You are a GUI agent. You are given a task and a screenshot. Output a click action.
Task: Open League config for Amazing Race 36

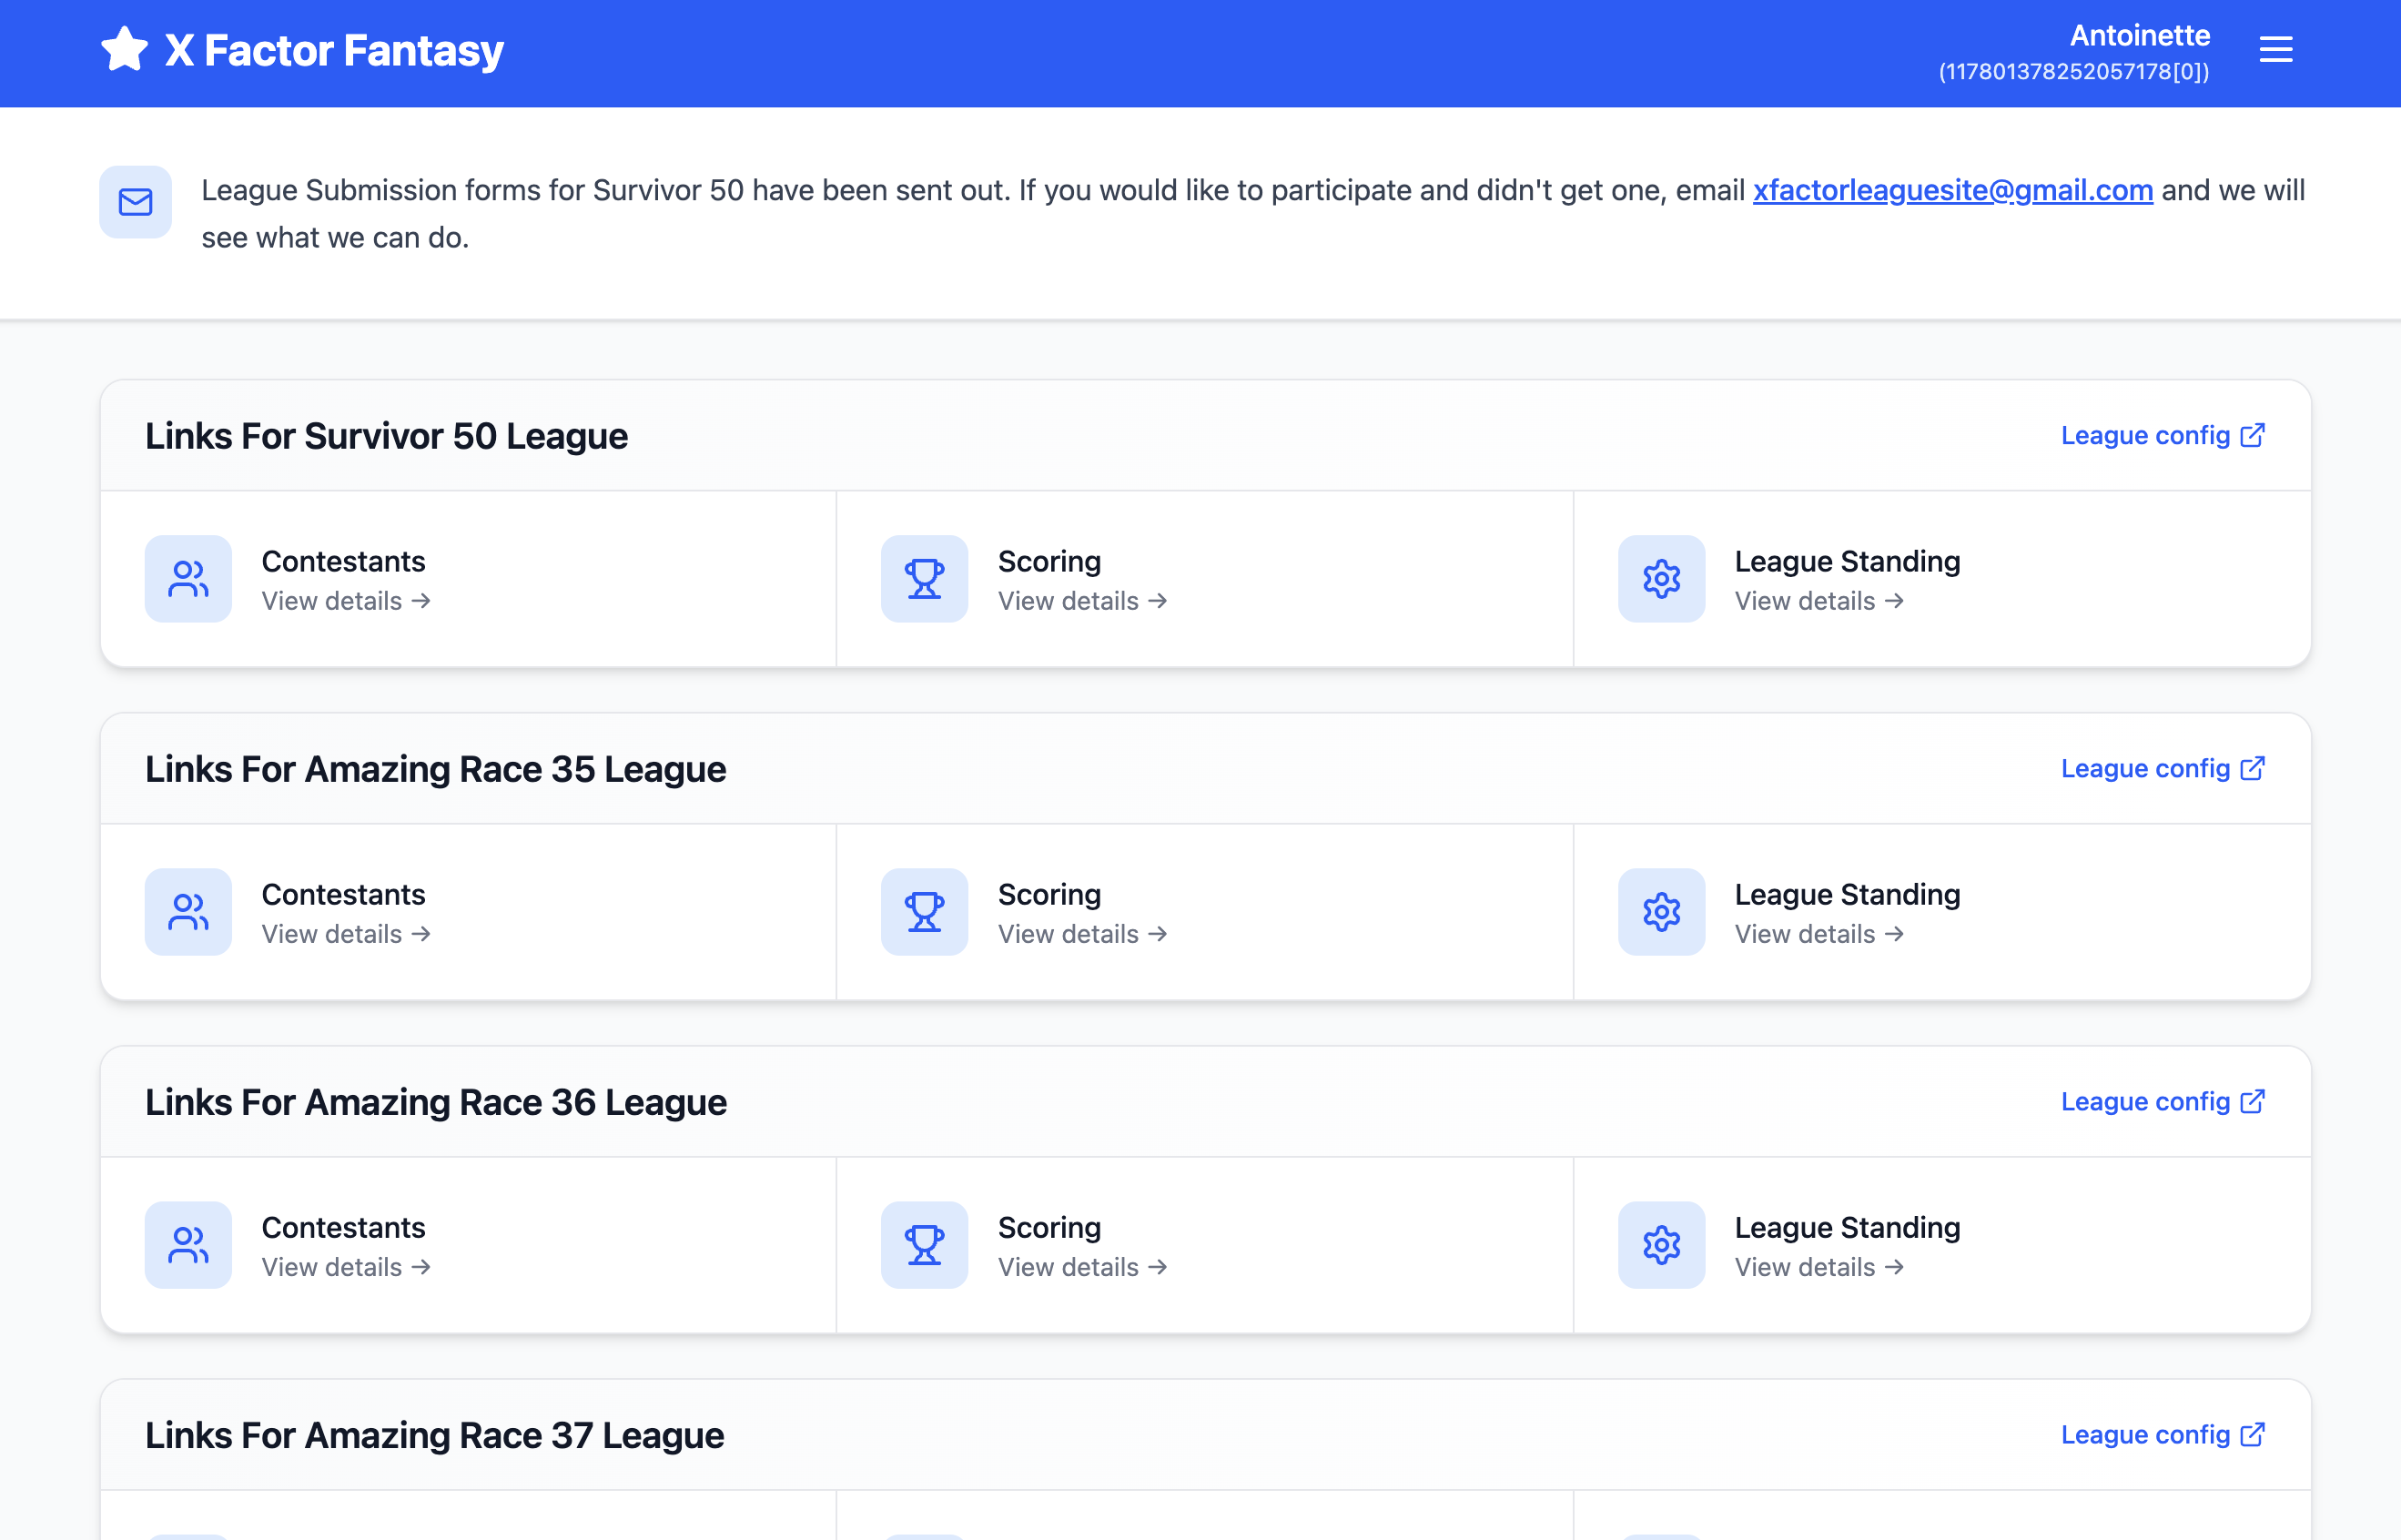pos(2162,1102)
